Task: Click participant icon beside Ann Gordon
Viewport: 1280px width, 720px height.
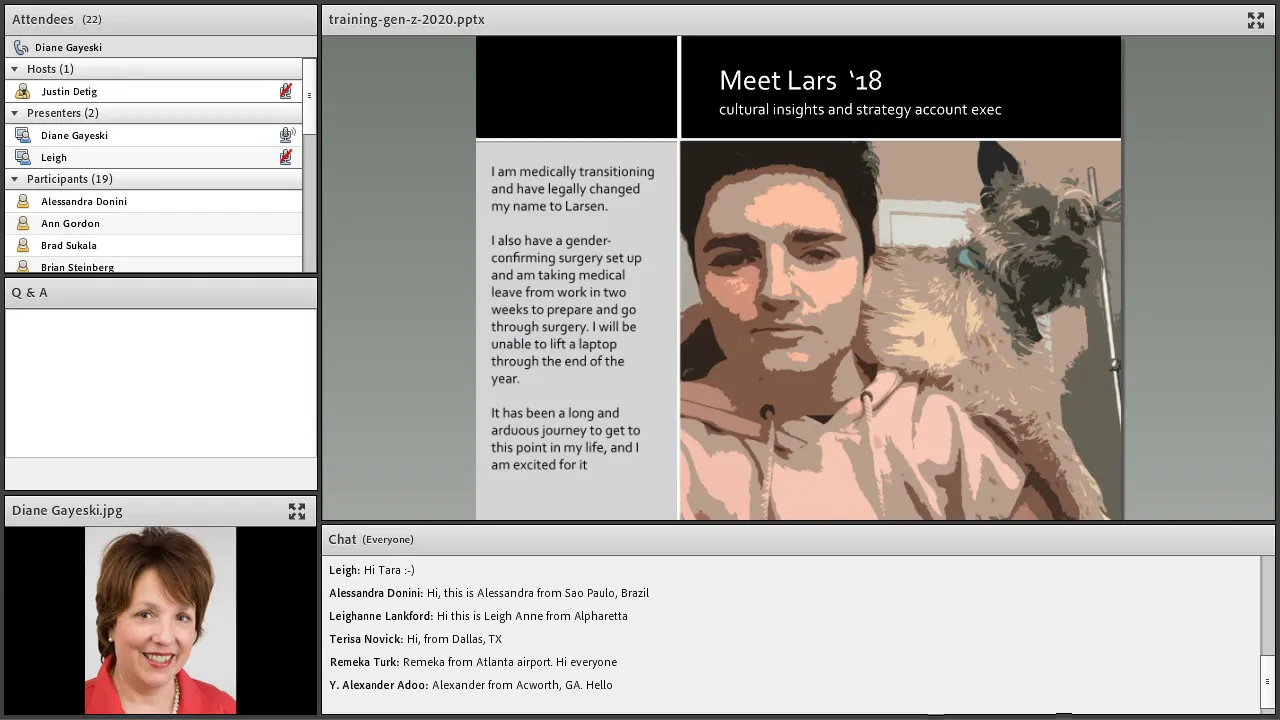Action: 23,223
